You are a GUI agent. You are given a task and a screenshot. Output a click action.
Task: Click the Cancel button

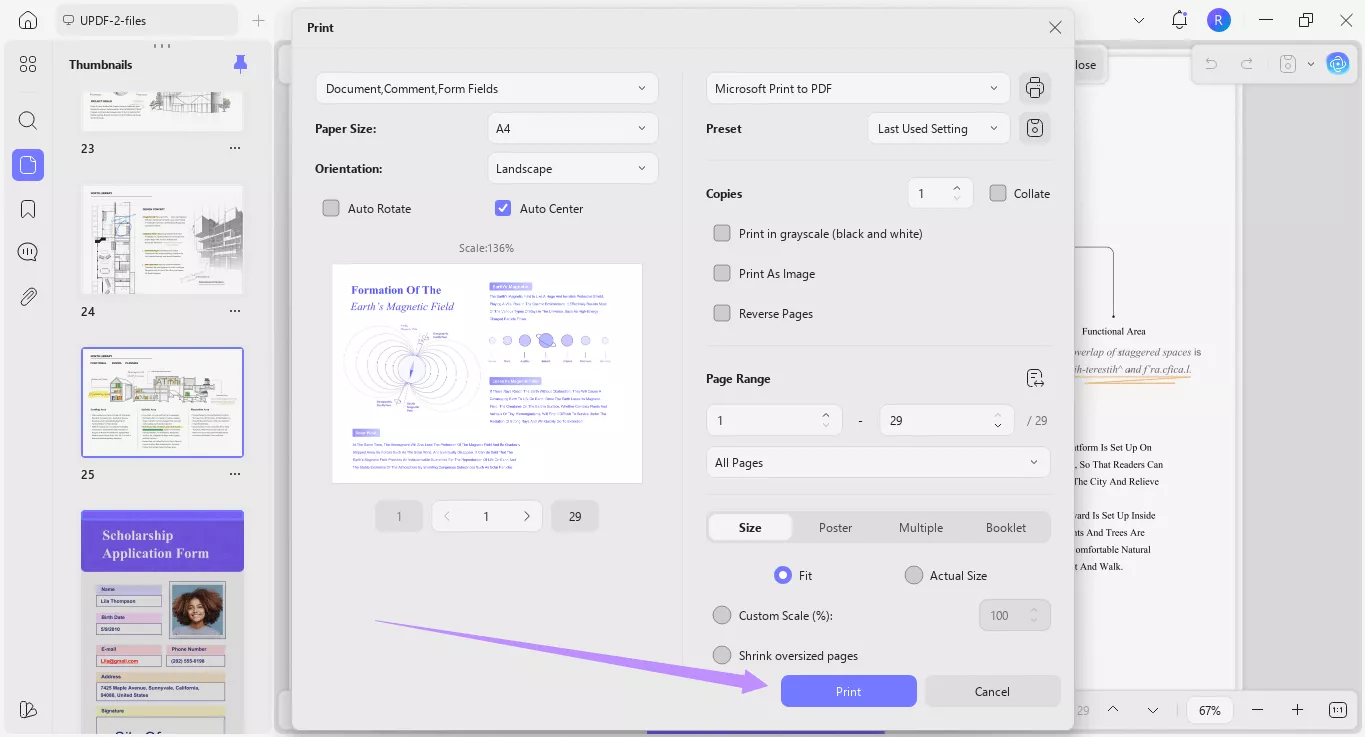point(992,691)
